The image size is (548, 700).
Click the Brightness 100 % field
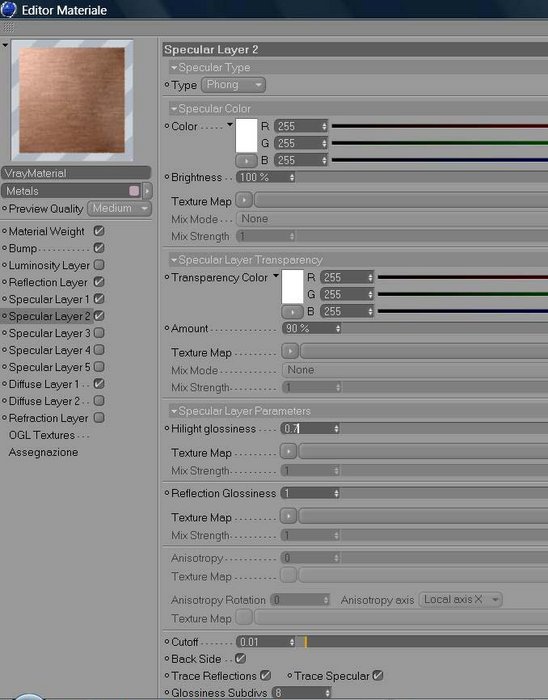pos(266,177)
